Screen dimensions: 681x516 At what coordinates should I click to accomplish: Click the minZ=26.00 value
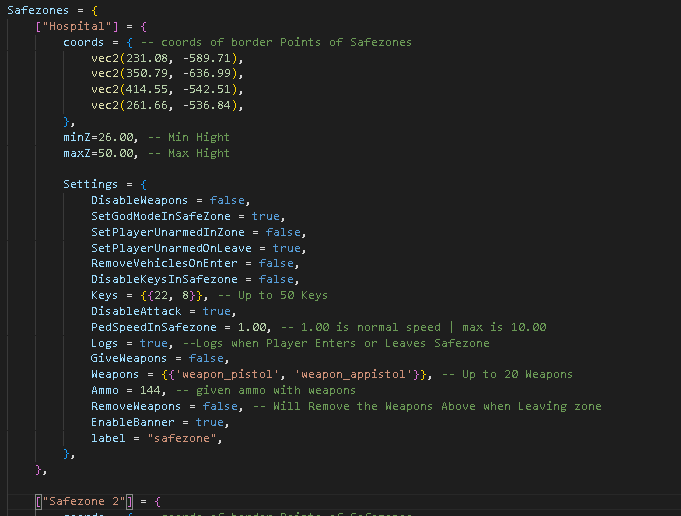pyautogui.click(x=116, y=137)
